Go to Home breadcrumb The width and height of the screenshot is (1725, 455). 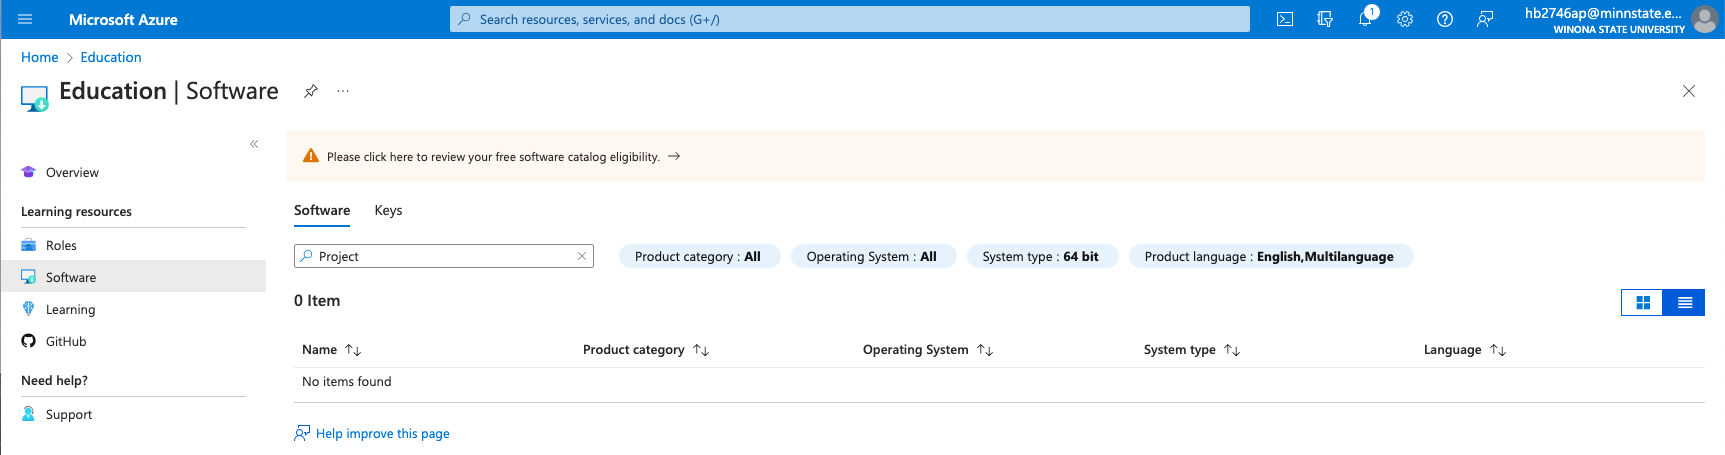pos(40,57)
